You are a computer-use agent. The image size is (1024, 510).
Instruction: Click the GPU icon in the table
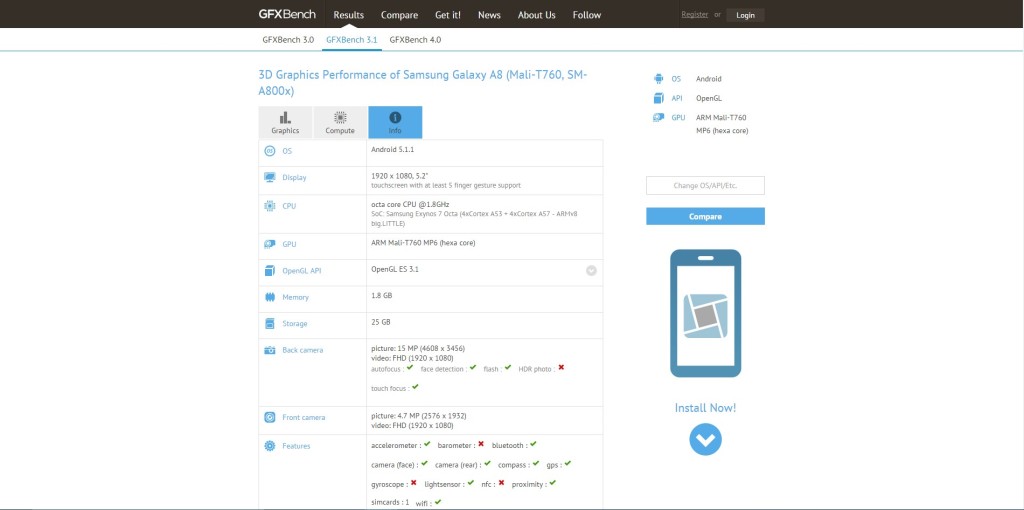[270, 244]
